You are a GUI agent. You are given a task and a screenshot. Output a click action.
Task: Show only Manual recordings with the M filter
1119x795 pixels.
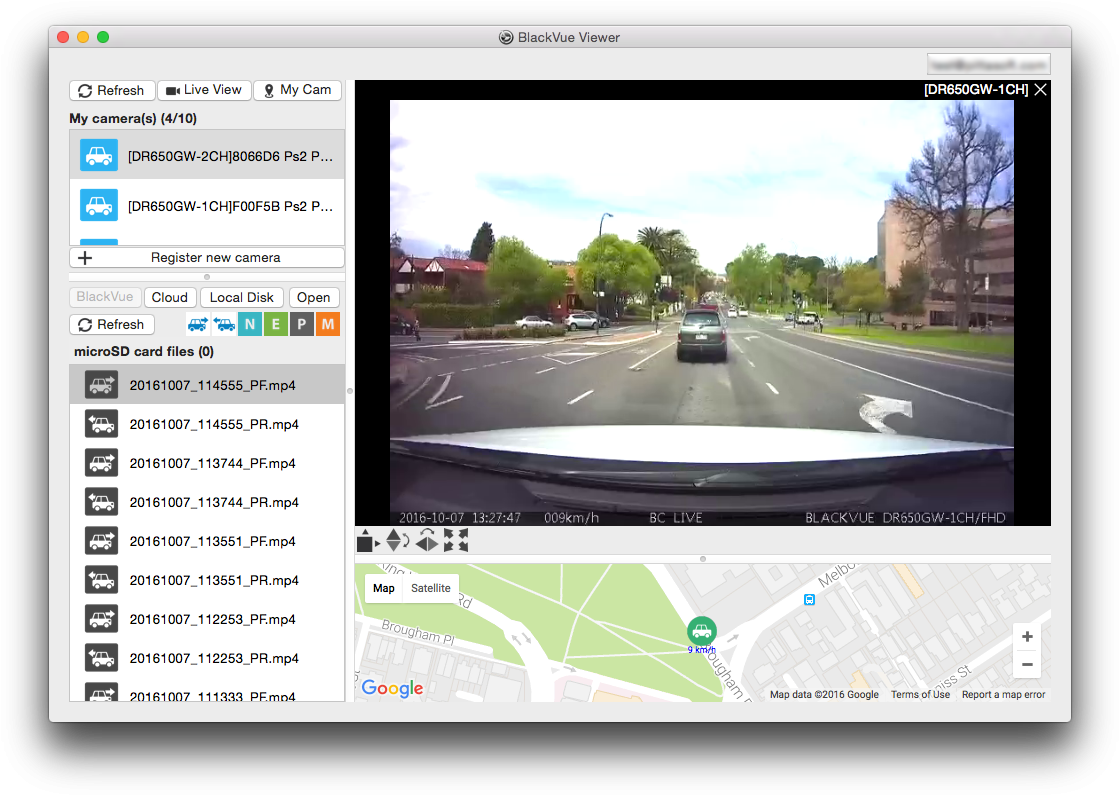pos(327,324)
